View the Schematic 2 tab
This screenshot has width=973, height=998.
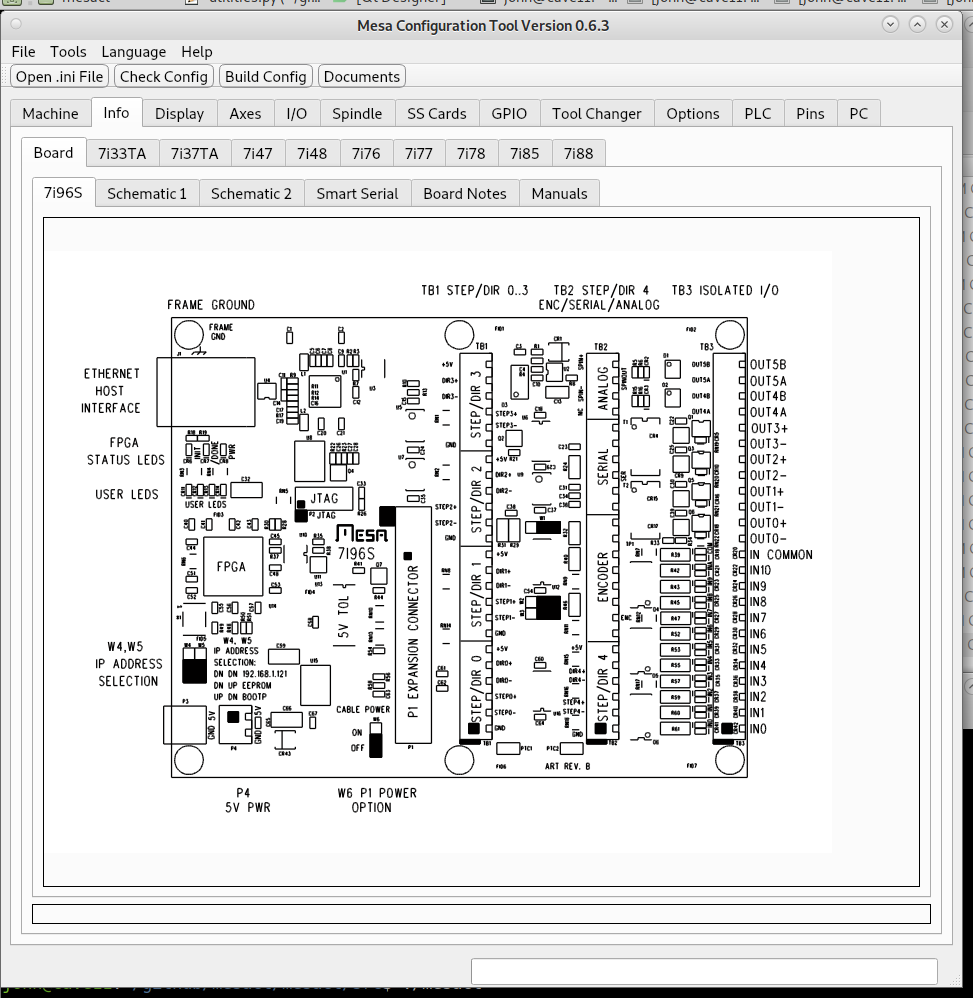point(251,193)
